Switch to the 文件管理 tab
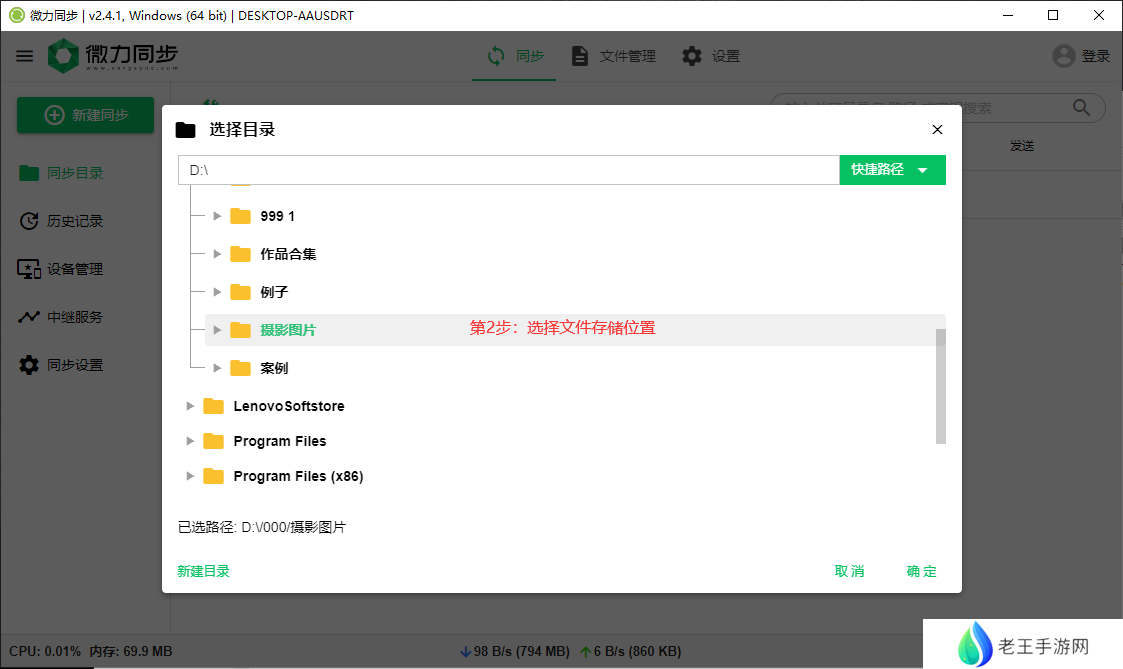The image size is (1123, 669). point(613,56)
